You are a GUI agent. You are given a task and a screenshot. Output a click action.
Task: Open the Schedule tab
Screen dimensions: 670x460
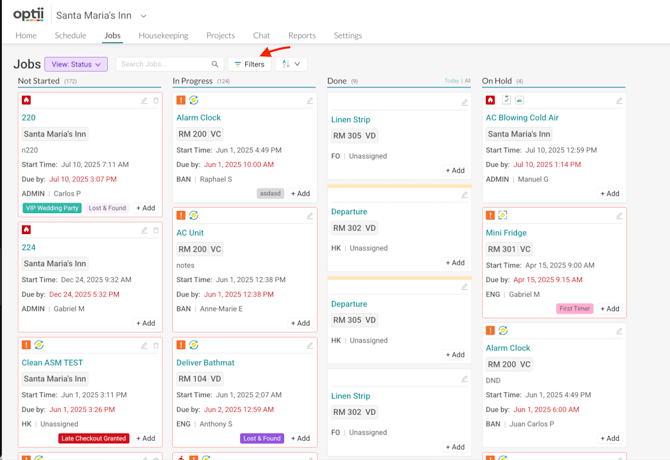[x=71, y=35]
